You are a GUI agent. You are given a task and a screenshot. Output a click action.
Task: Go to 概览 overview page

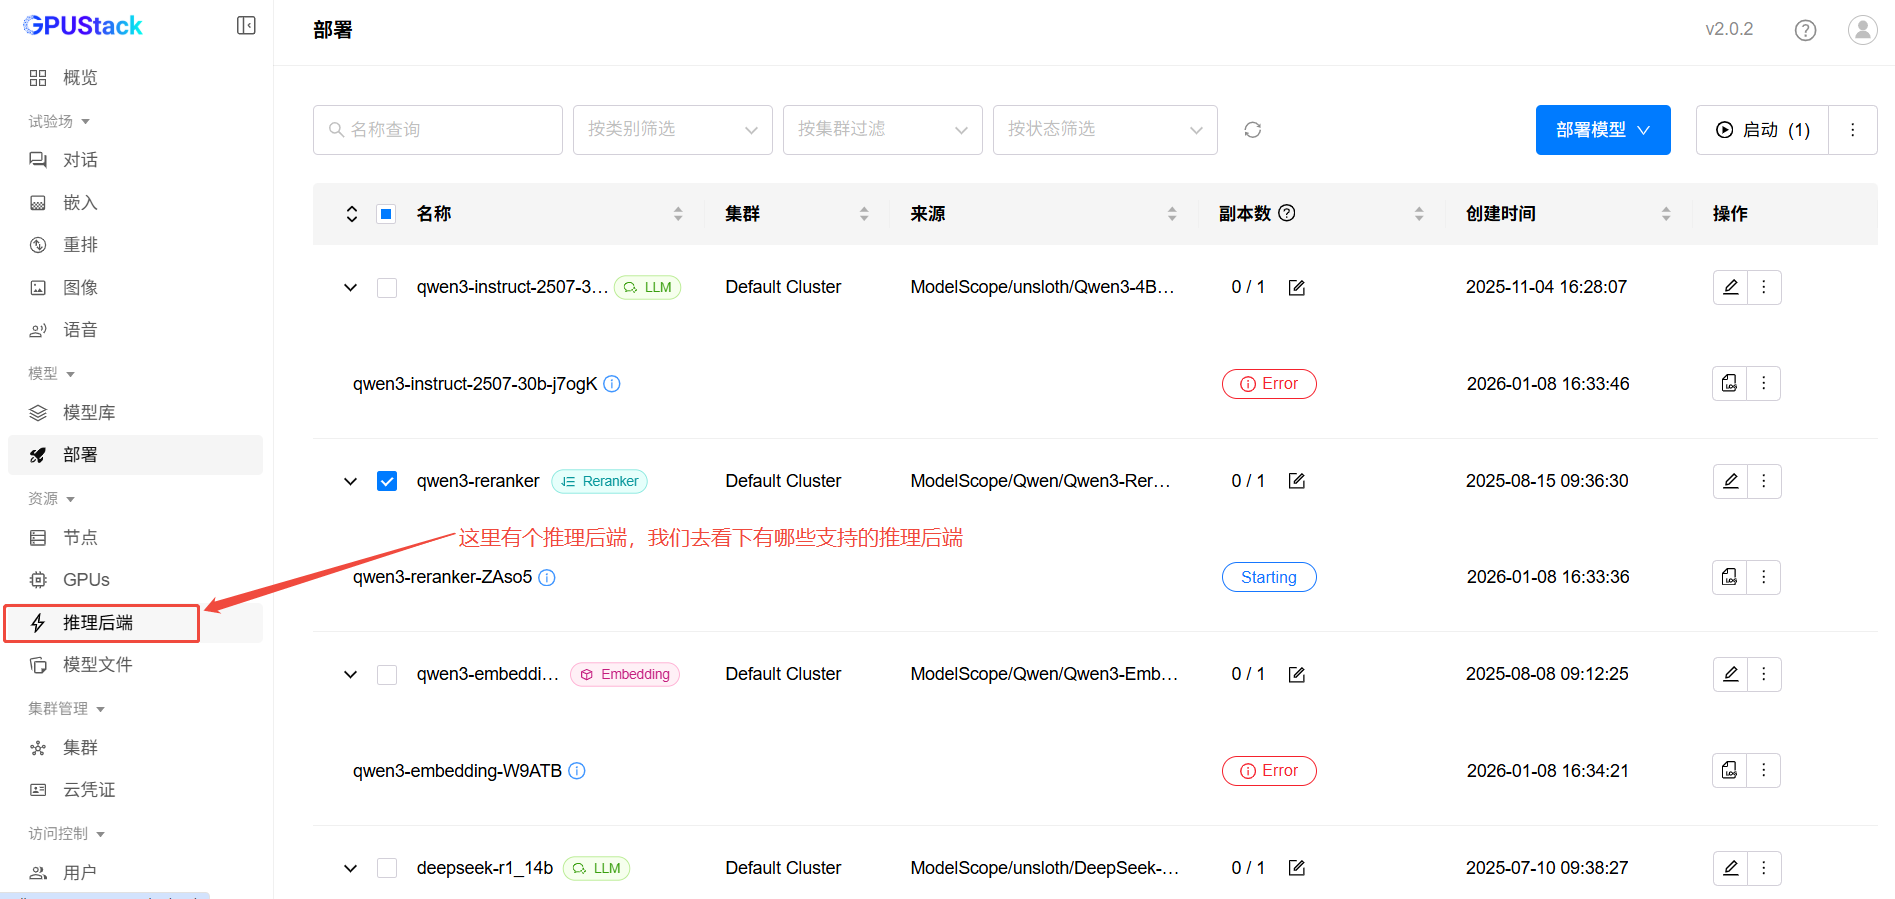(135, 78)
